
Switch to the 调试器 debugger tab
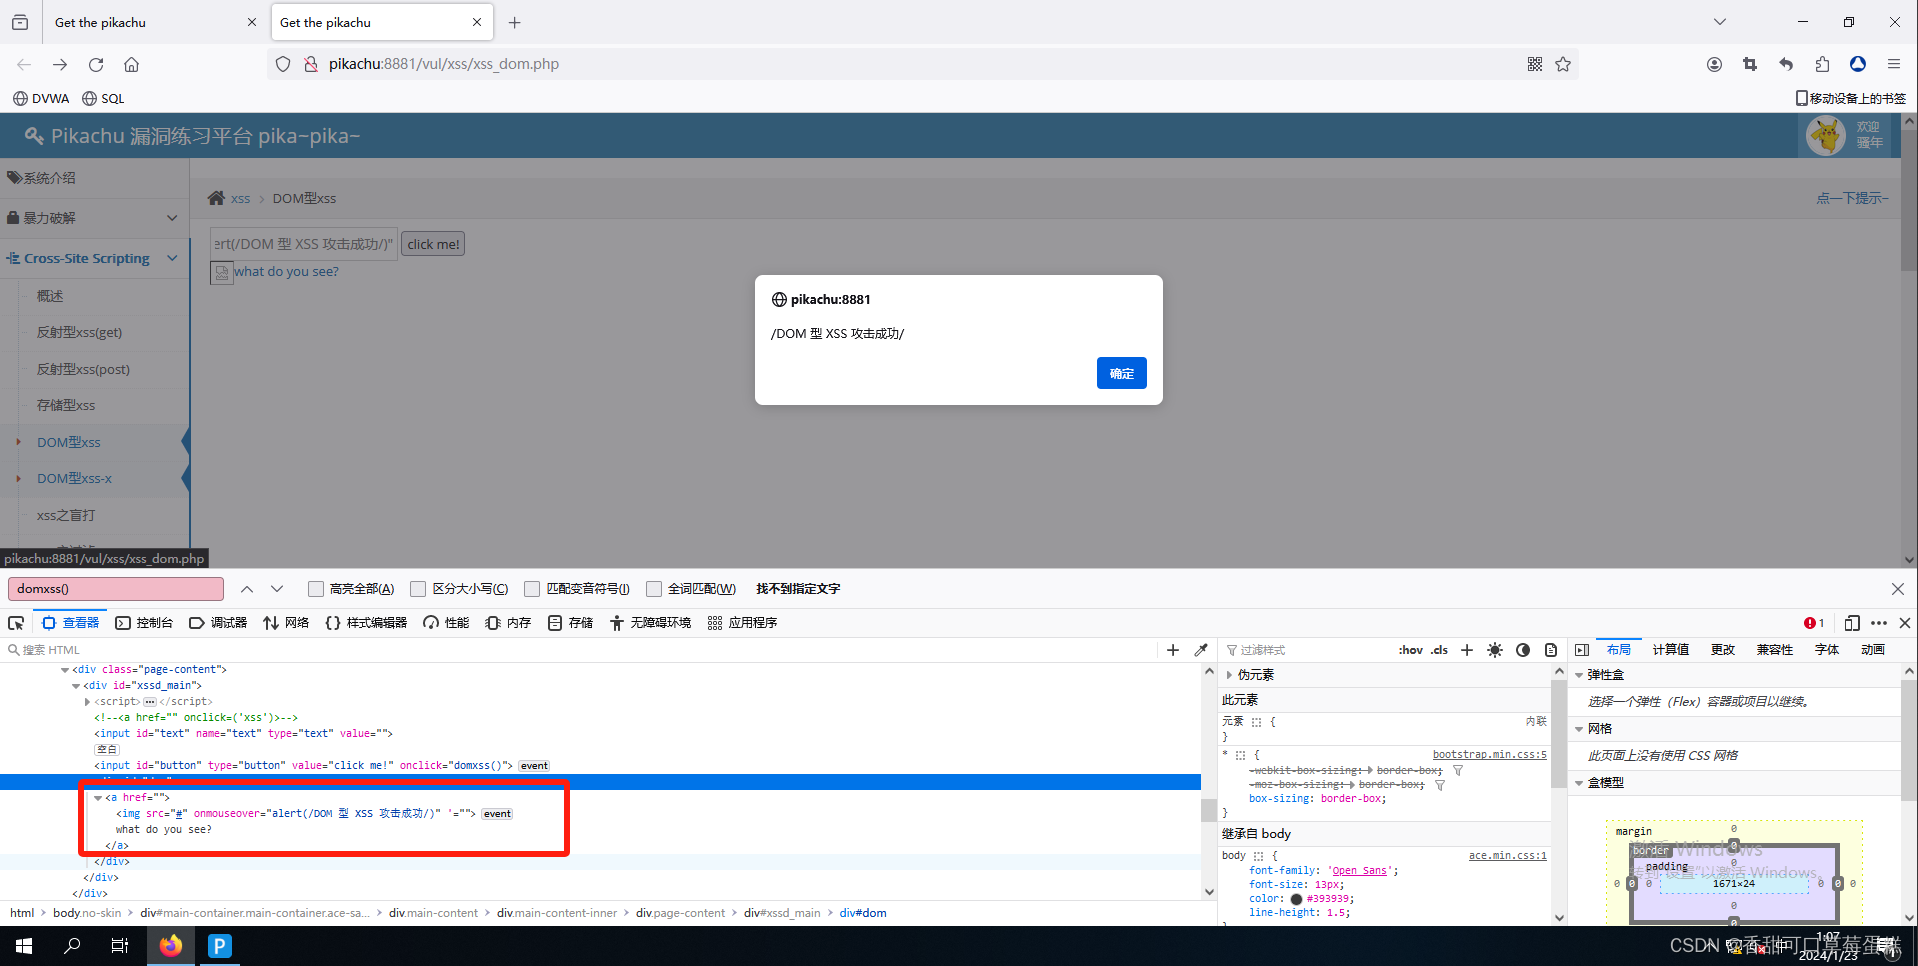pos(218,623)
